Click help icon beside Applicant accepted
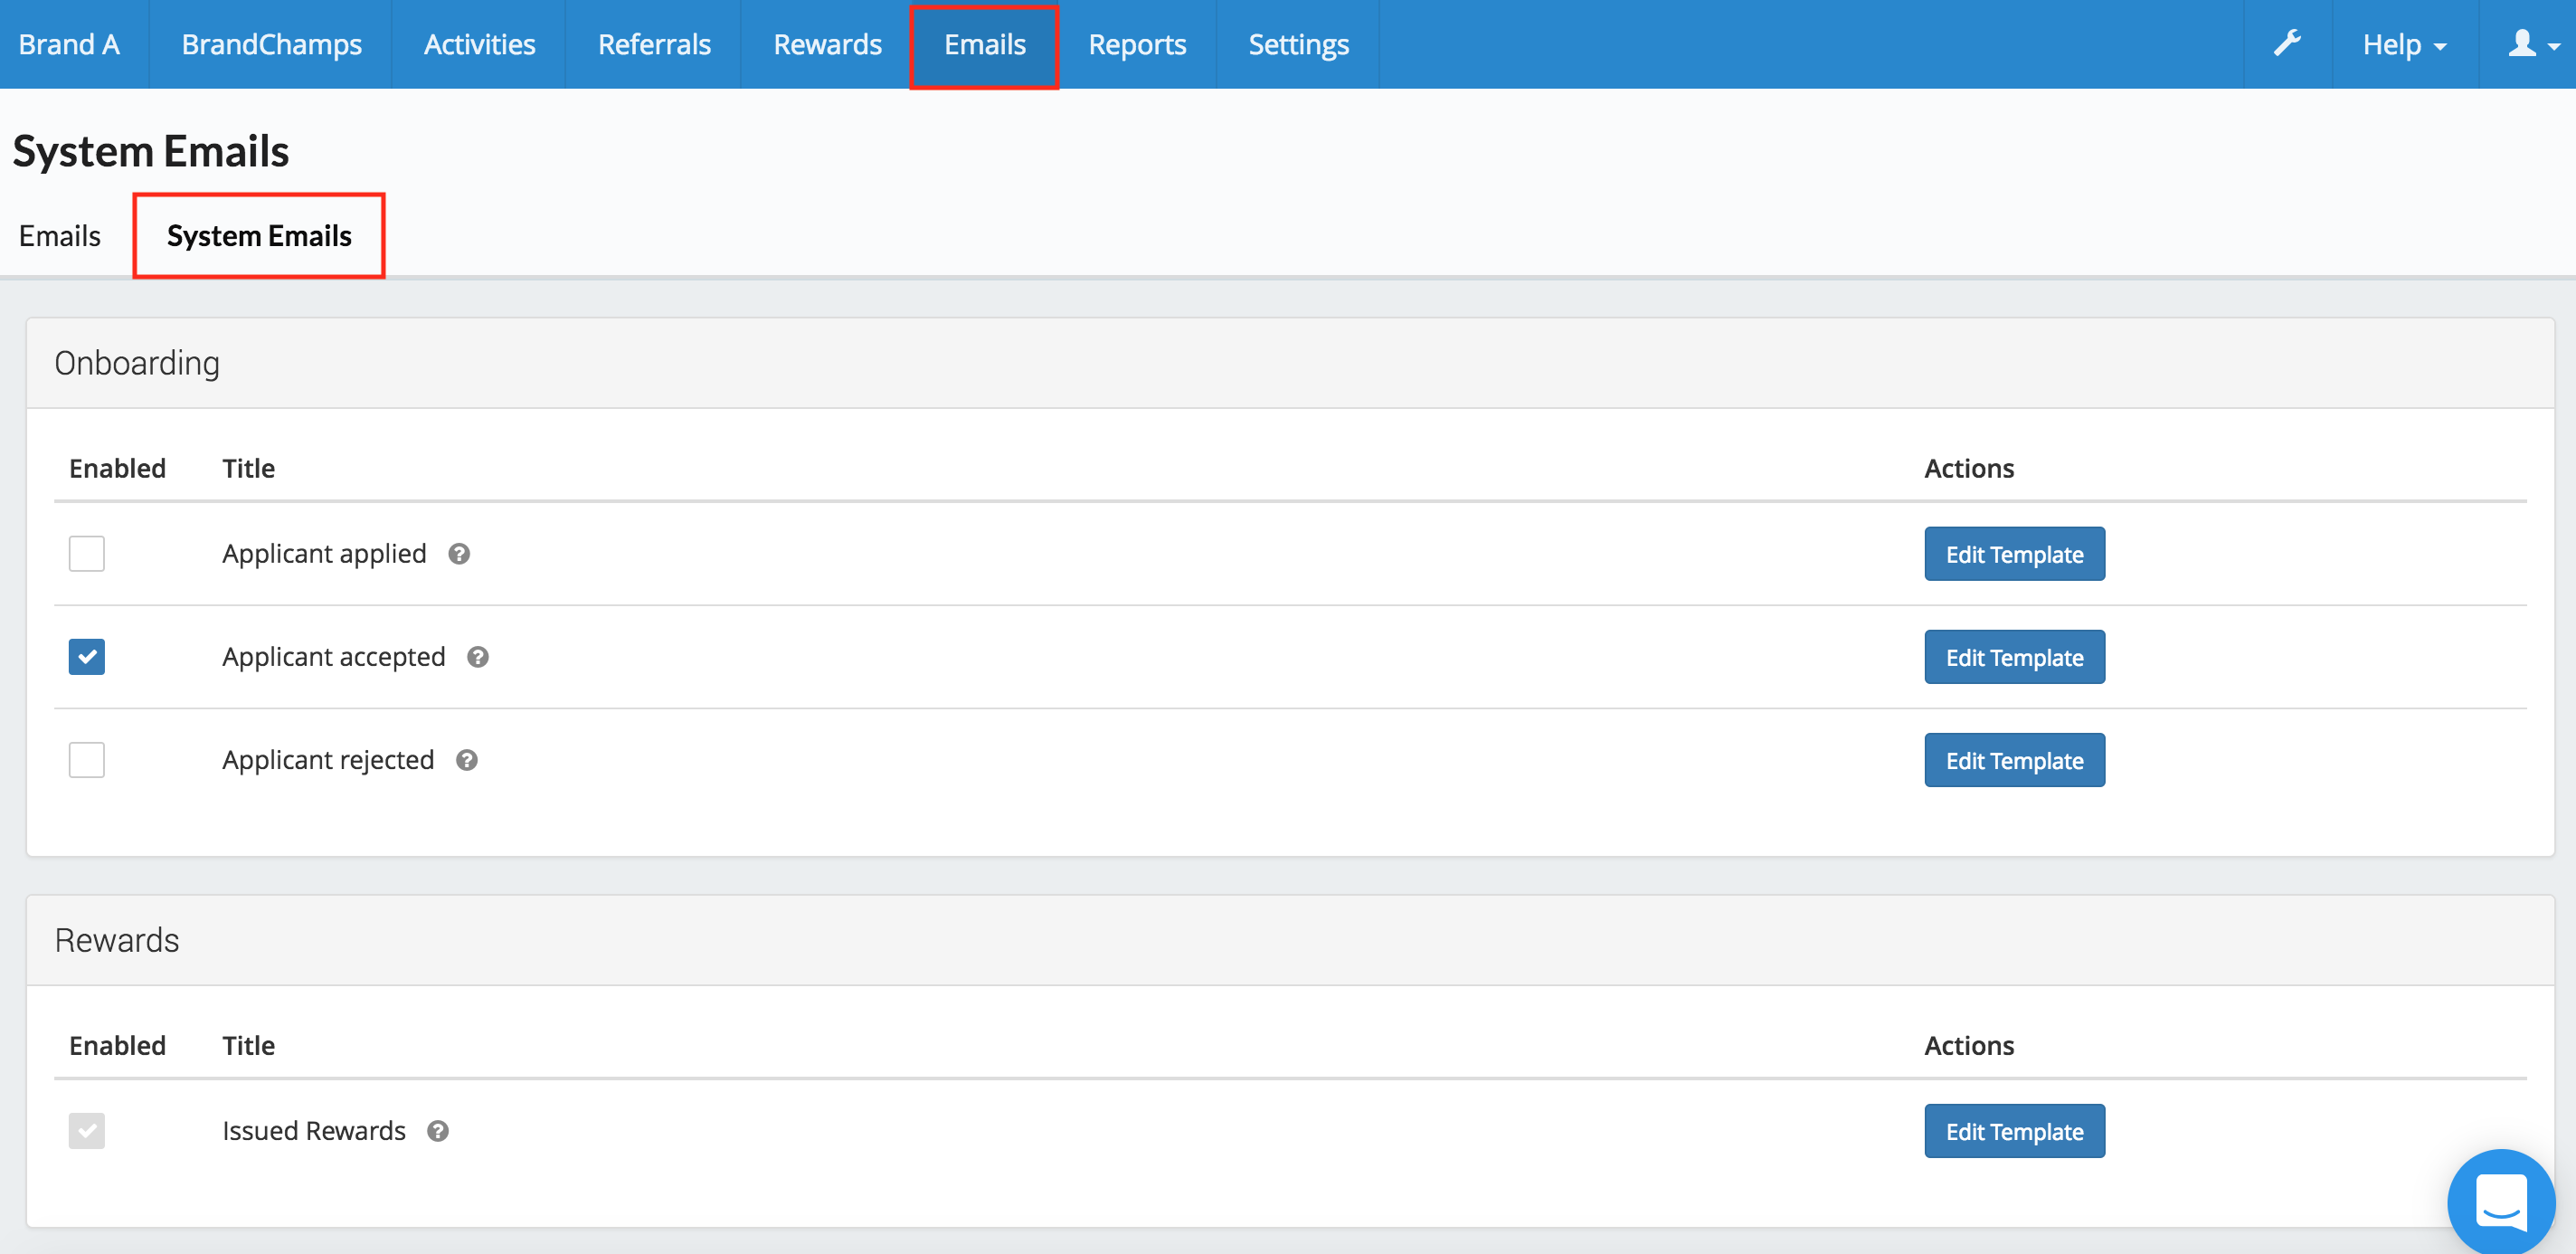 pyautogui.click(x=477, y=657)
